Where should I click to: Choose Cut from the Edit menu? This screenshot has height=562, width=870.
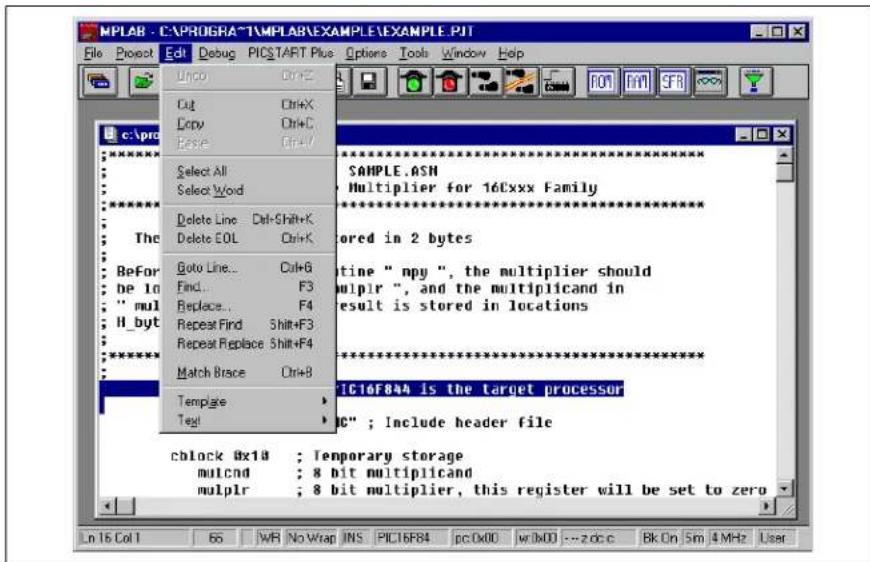[247, 105]
